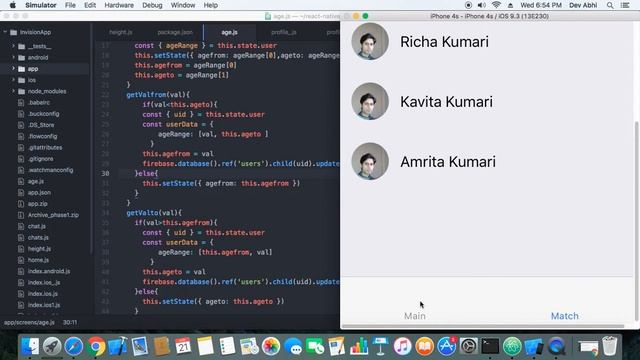Open Terminal from the Dock
The width and height of the screenshot is (640, 360).
coord(490,346)
